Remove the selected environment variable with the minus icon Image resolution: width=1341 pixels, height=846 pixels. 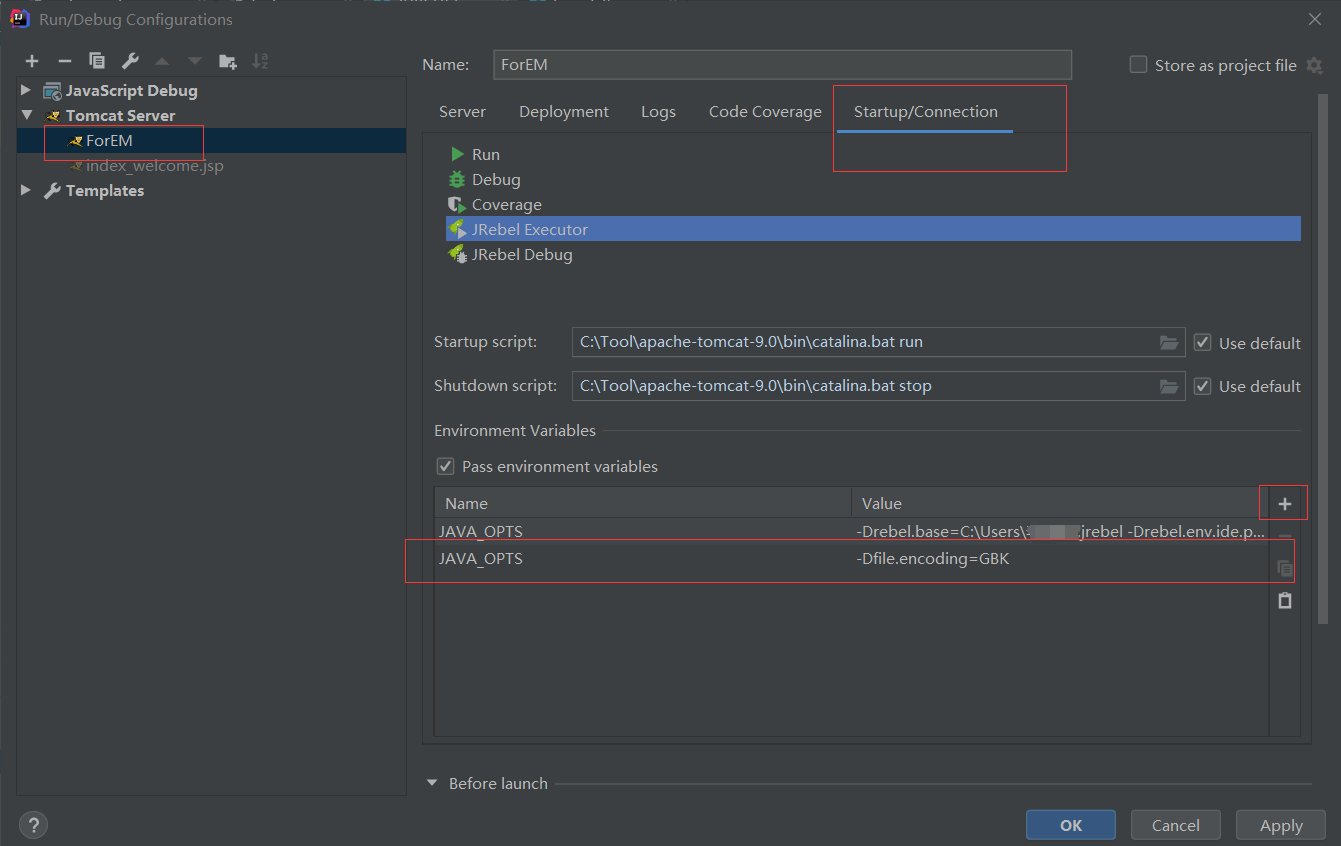(1285, 537)
